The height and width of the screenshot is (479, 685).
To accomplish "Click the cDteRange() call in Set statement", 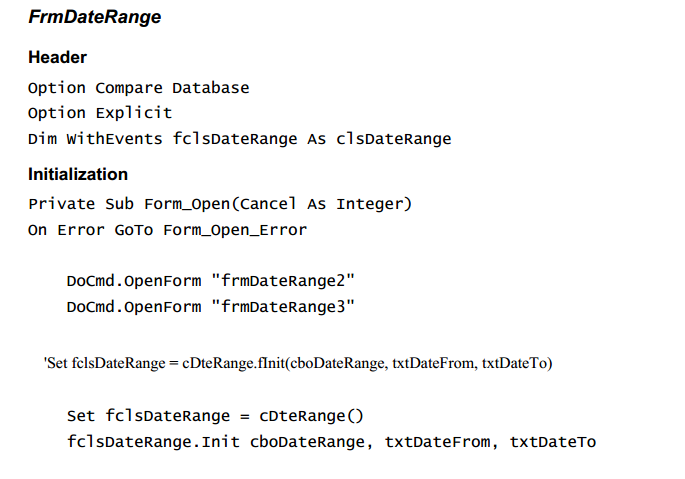I will pyautogui.click(x=311, y=416).
